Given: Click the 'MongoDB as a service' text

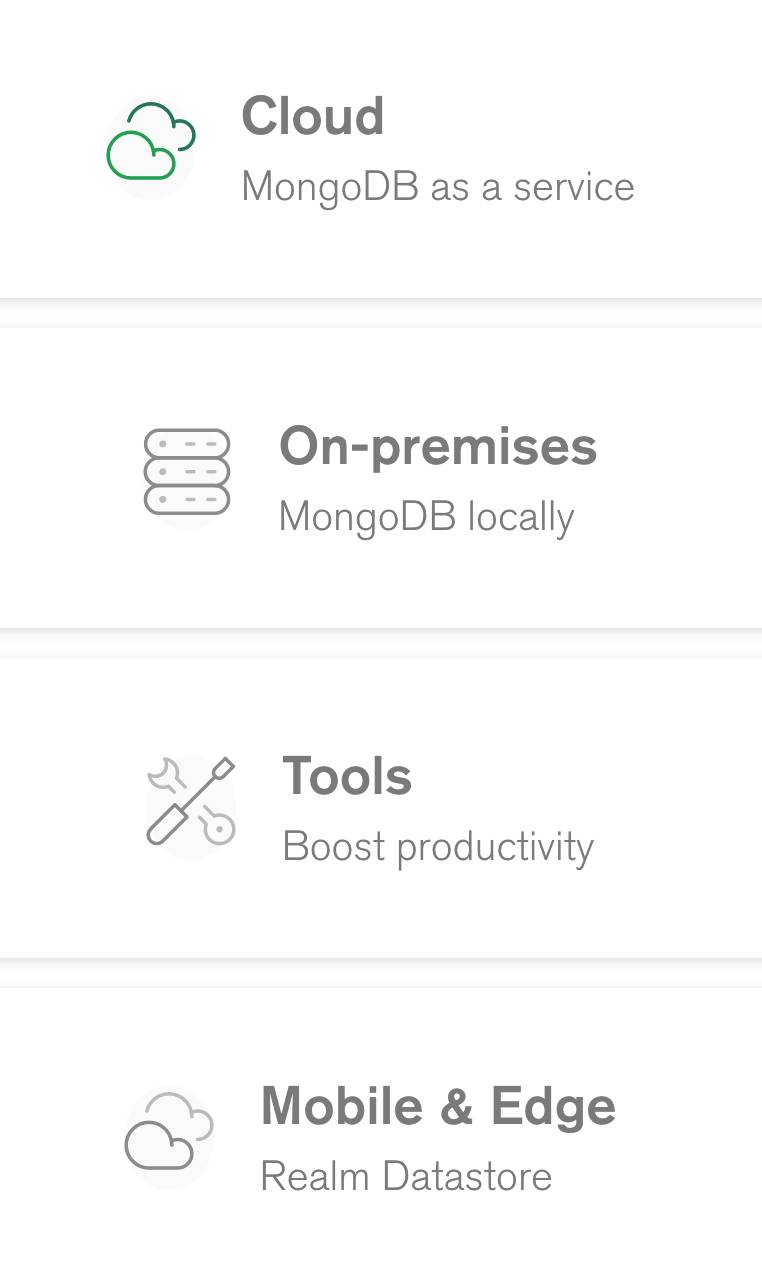Looking at the screenshot, I should coord(438,187).
